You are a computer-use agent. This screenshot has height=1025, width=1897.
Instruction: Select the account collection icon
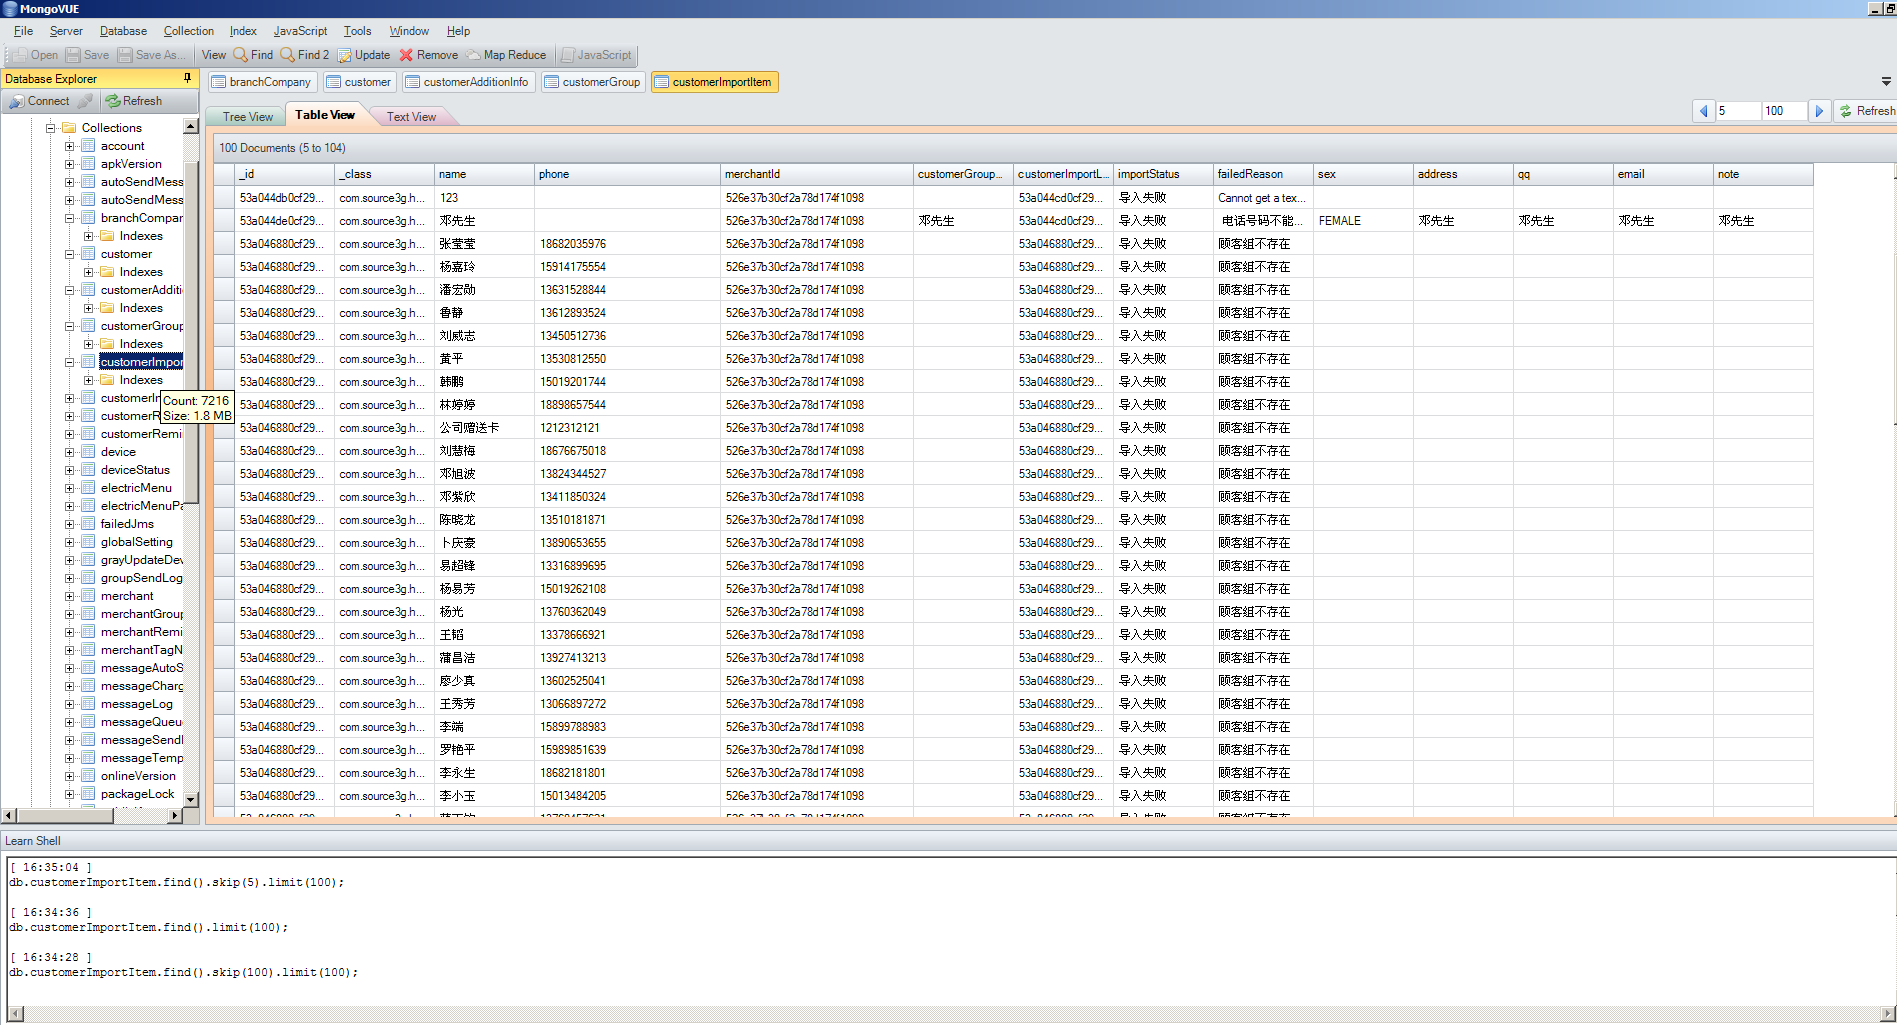click(88, 146)
